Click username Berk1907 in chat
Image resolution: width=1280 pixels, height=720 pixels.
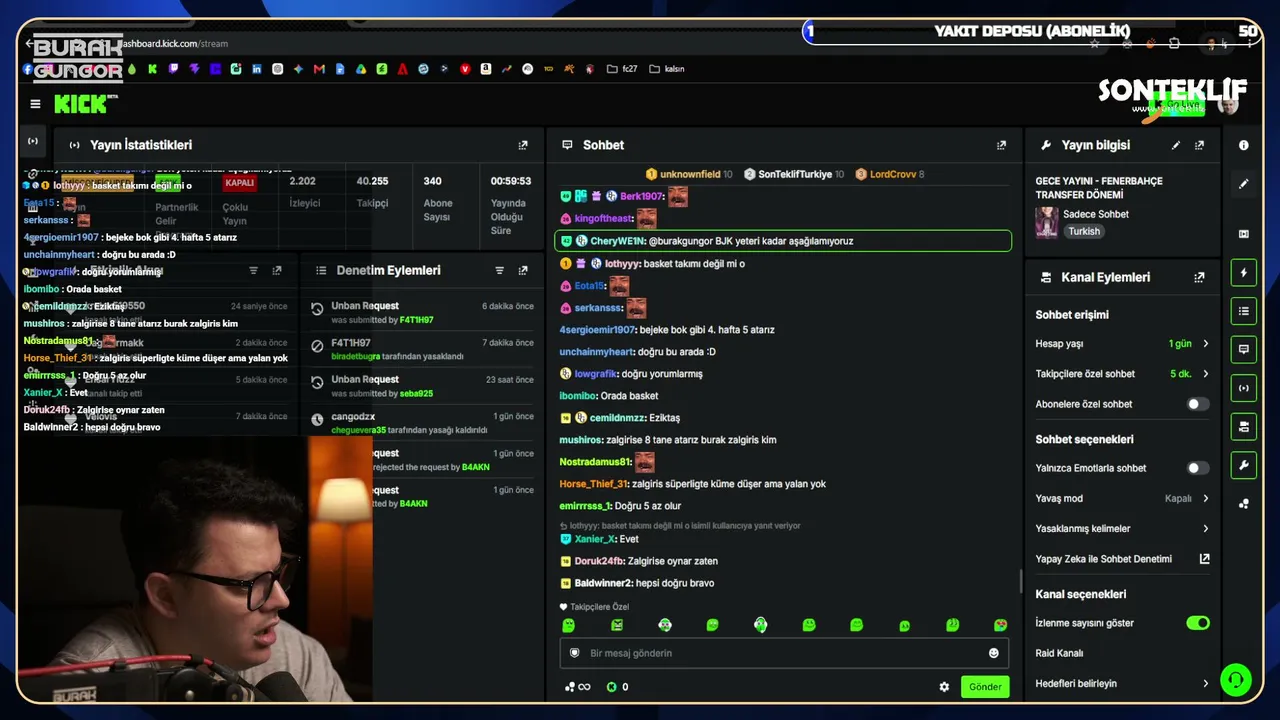pos(642,197)
